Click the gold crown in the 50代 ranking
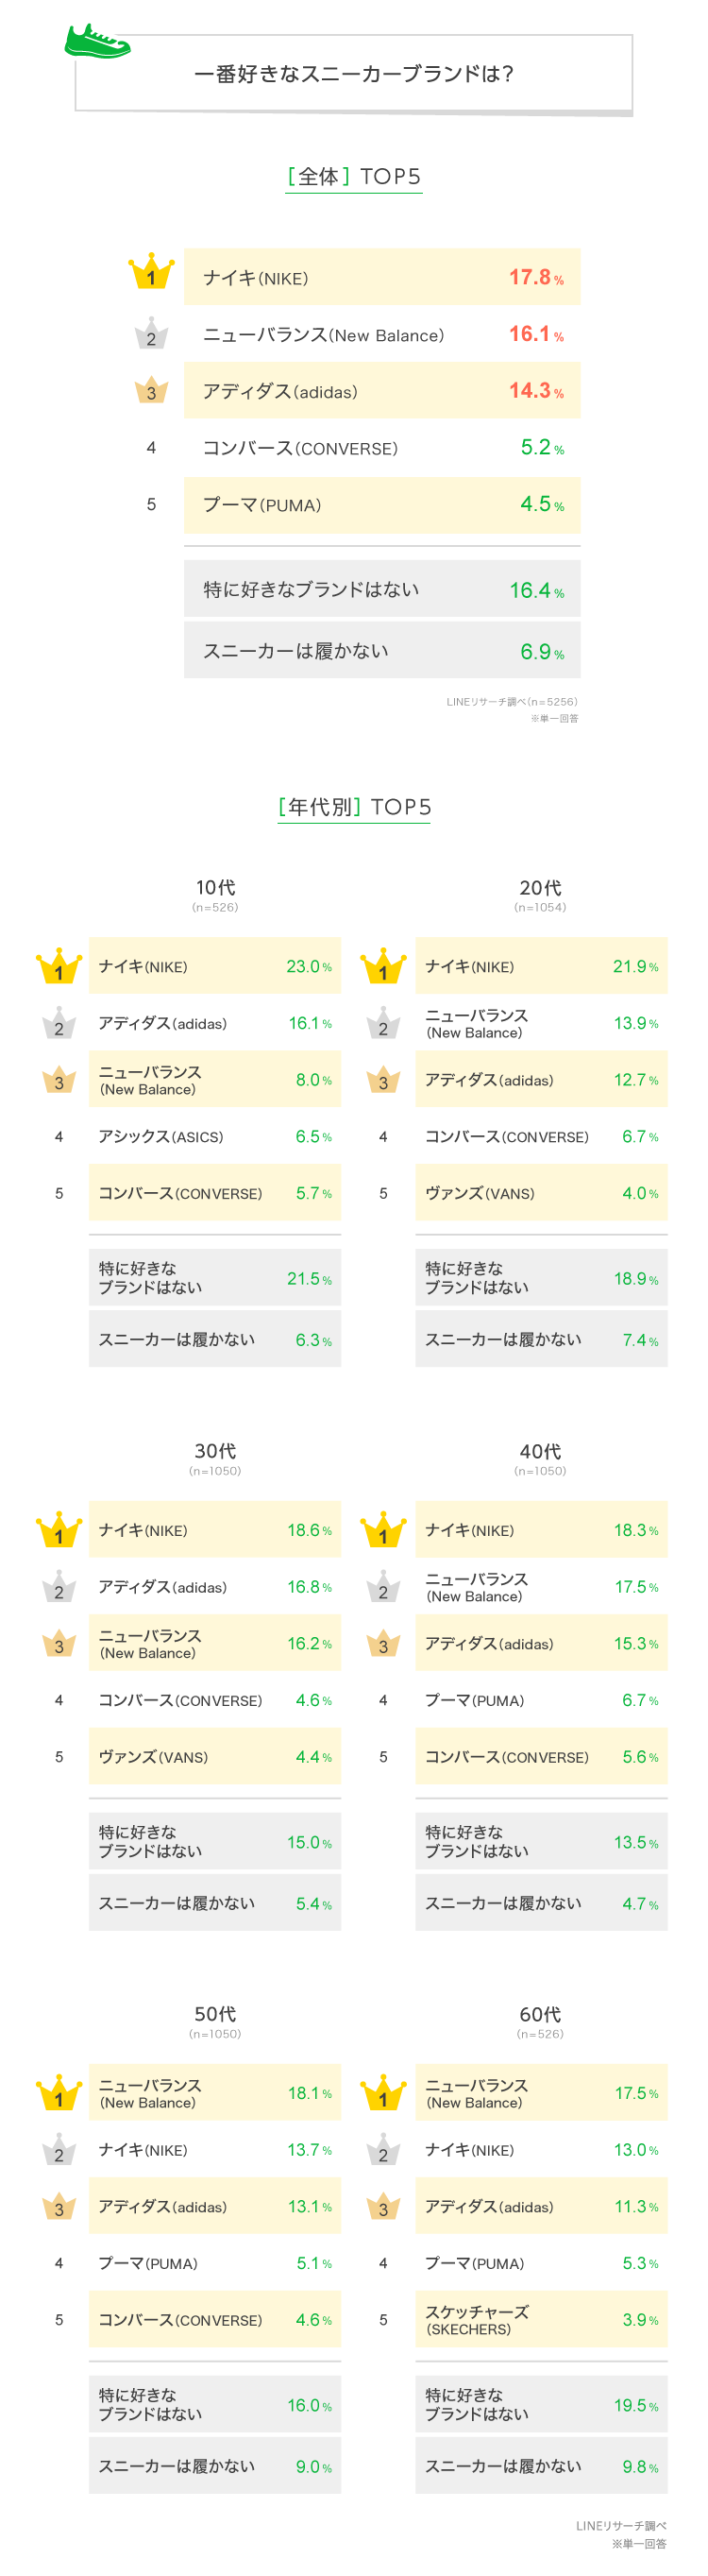The image size is (708, 2576). (59, 2093)
